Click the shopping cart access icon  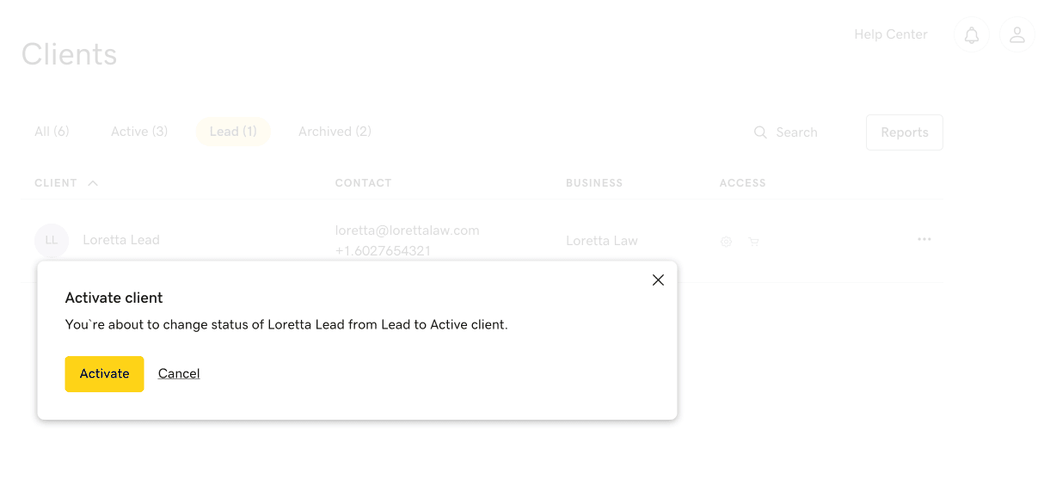pyautogui.click(x=754, y=242)
